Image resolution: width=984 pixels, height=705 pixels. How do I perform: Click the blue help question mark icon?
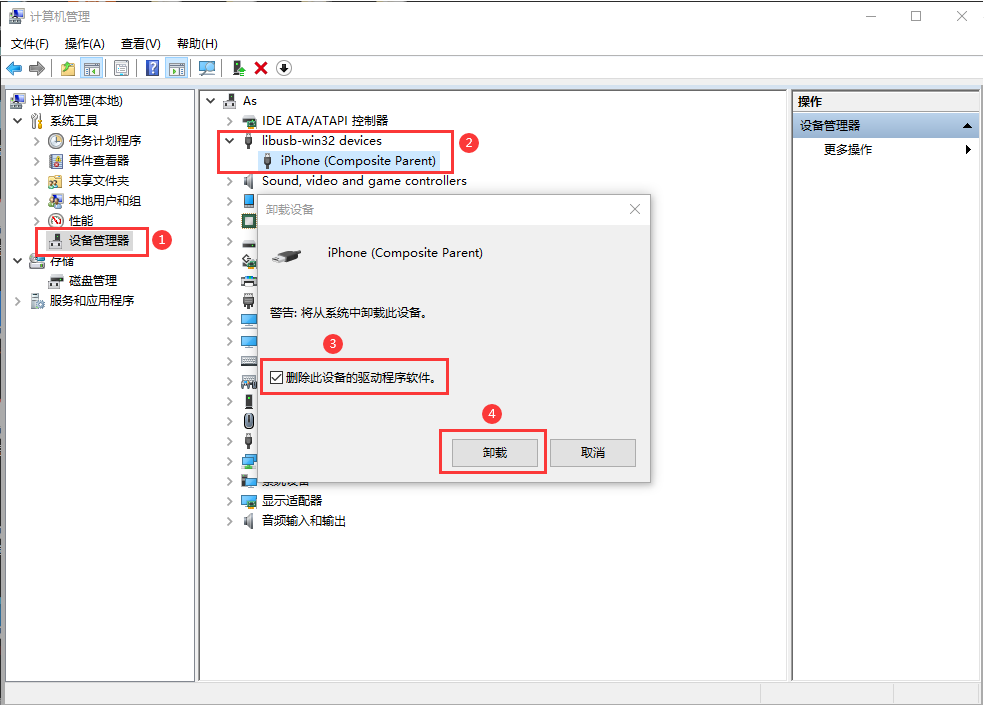153,68
